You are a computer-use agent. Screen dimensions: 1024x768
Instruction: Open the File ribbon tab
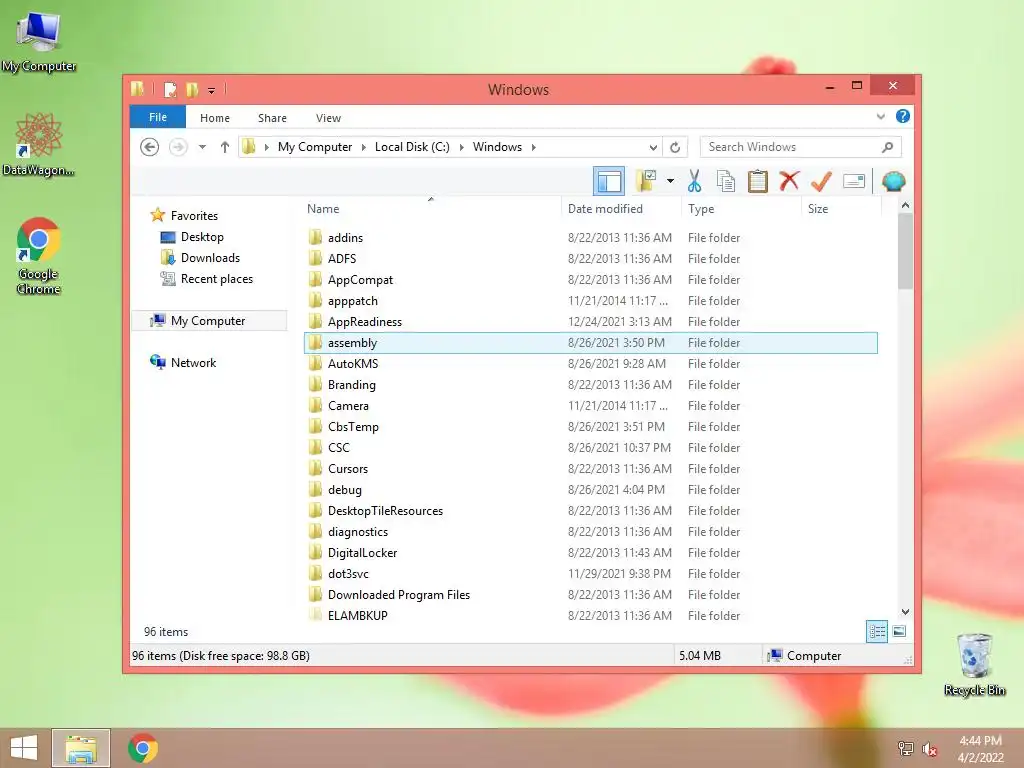tap(158, 117)
